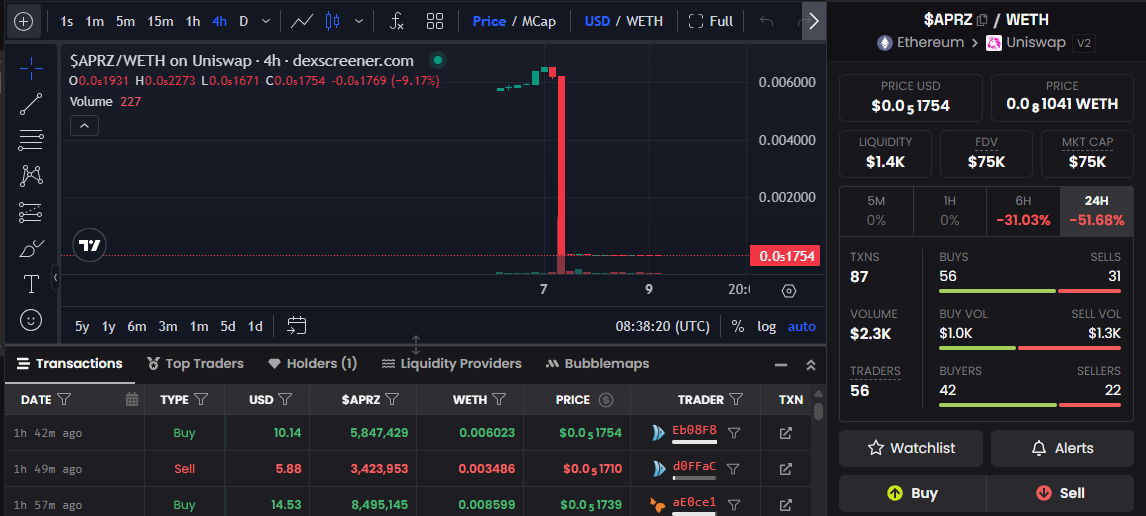Select the text annotation tool
This screenshot has width=1146, height=516.
31,284
